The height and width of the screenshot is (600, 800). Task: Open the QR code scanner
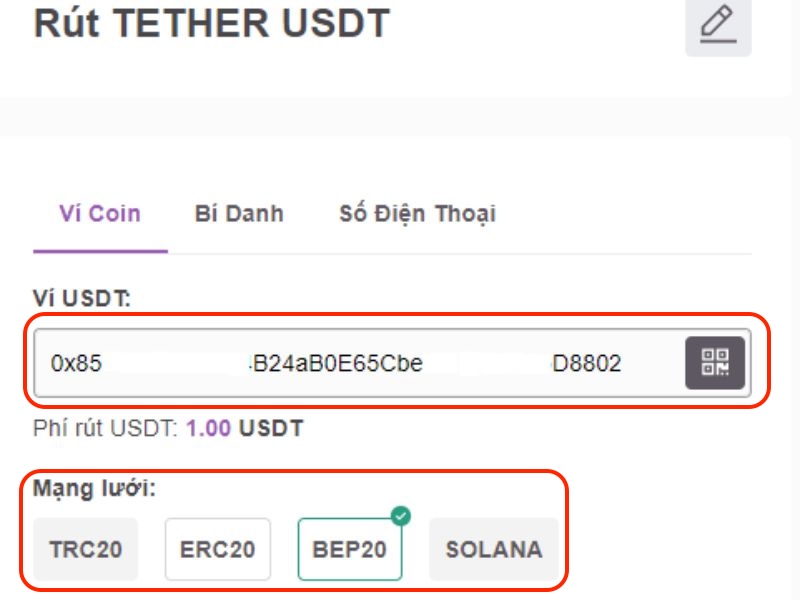tap(714, 363)
